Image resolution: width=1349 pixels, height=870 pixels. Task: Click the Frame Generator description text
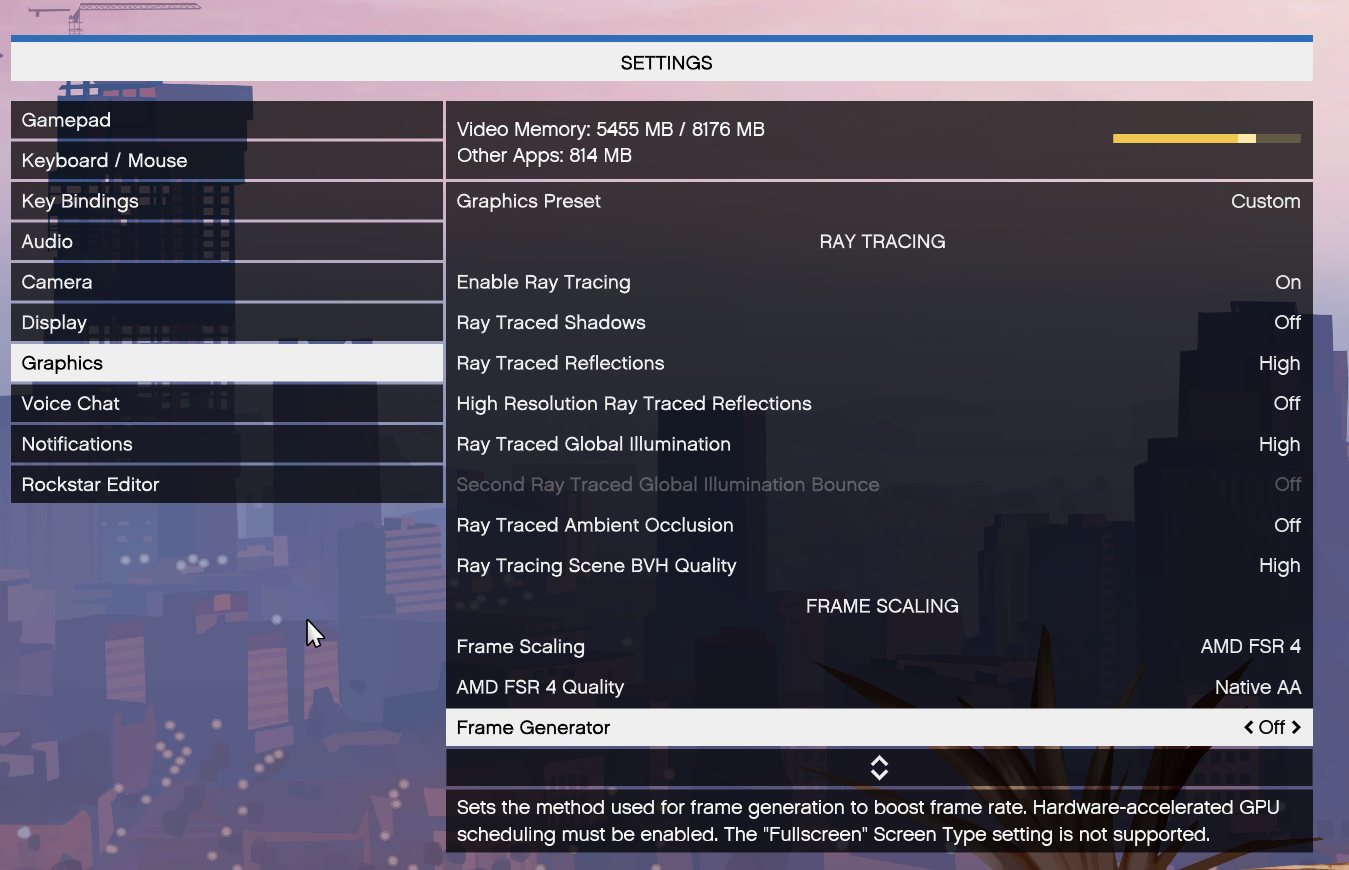pos(868,820)
